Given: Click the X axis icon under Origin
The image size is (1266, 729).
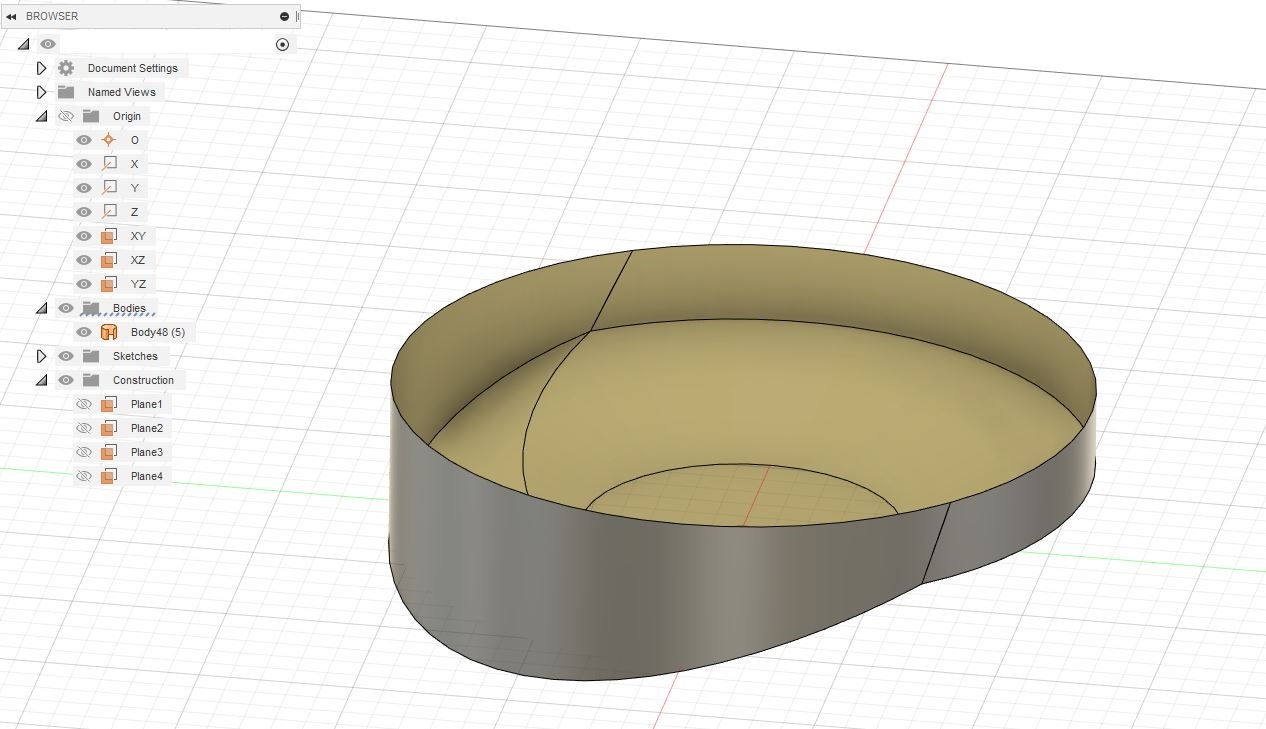Looking at the screenshot, I should [x=107, y=164].
